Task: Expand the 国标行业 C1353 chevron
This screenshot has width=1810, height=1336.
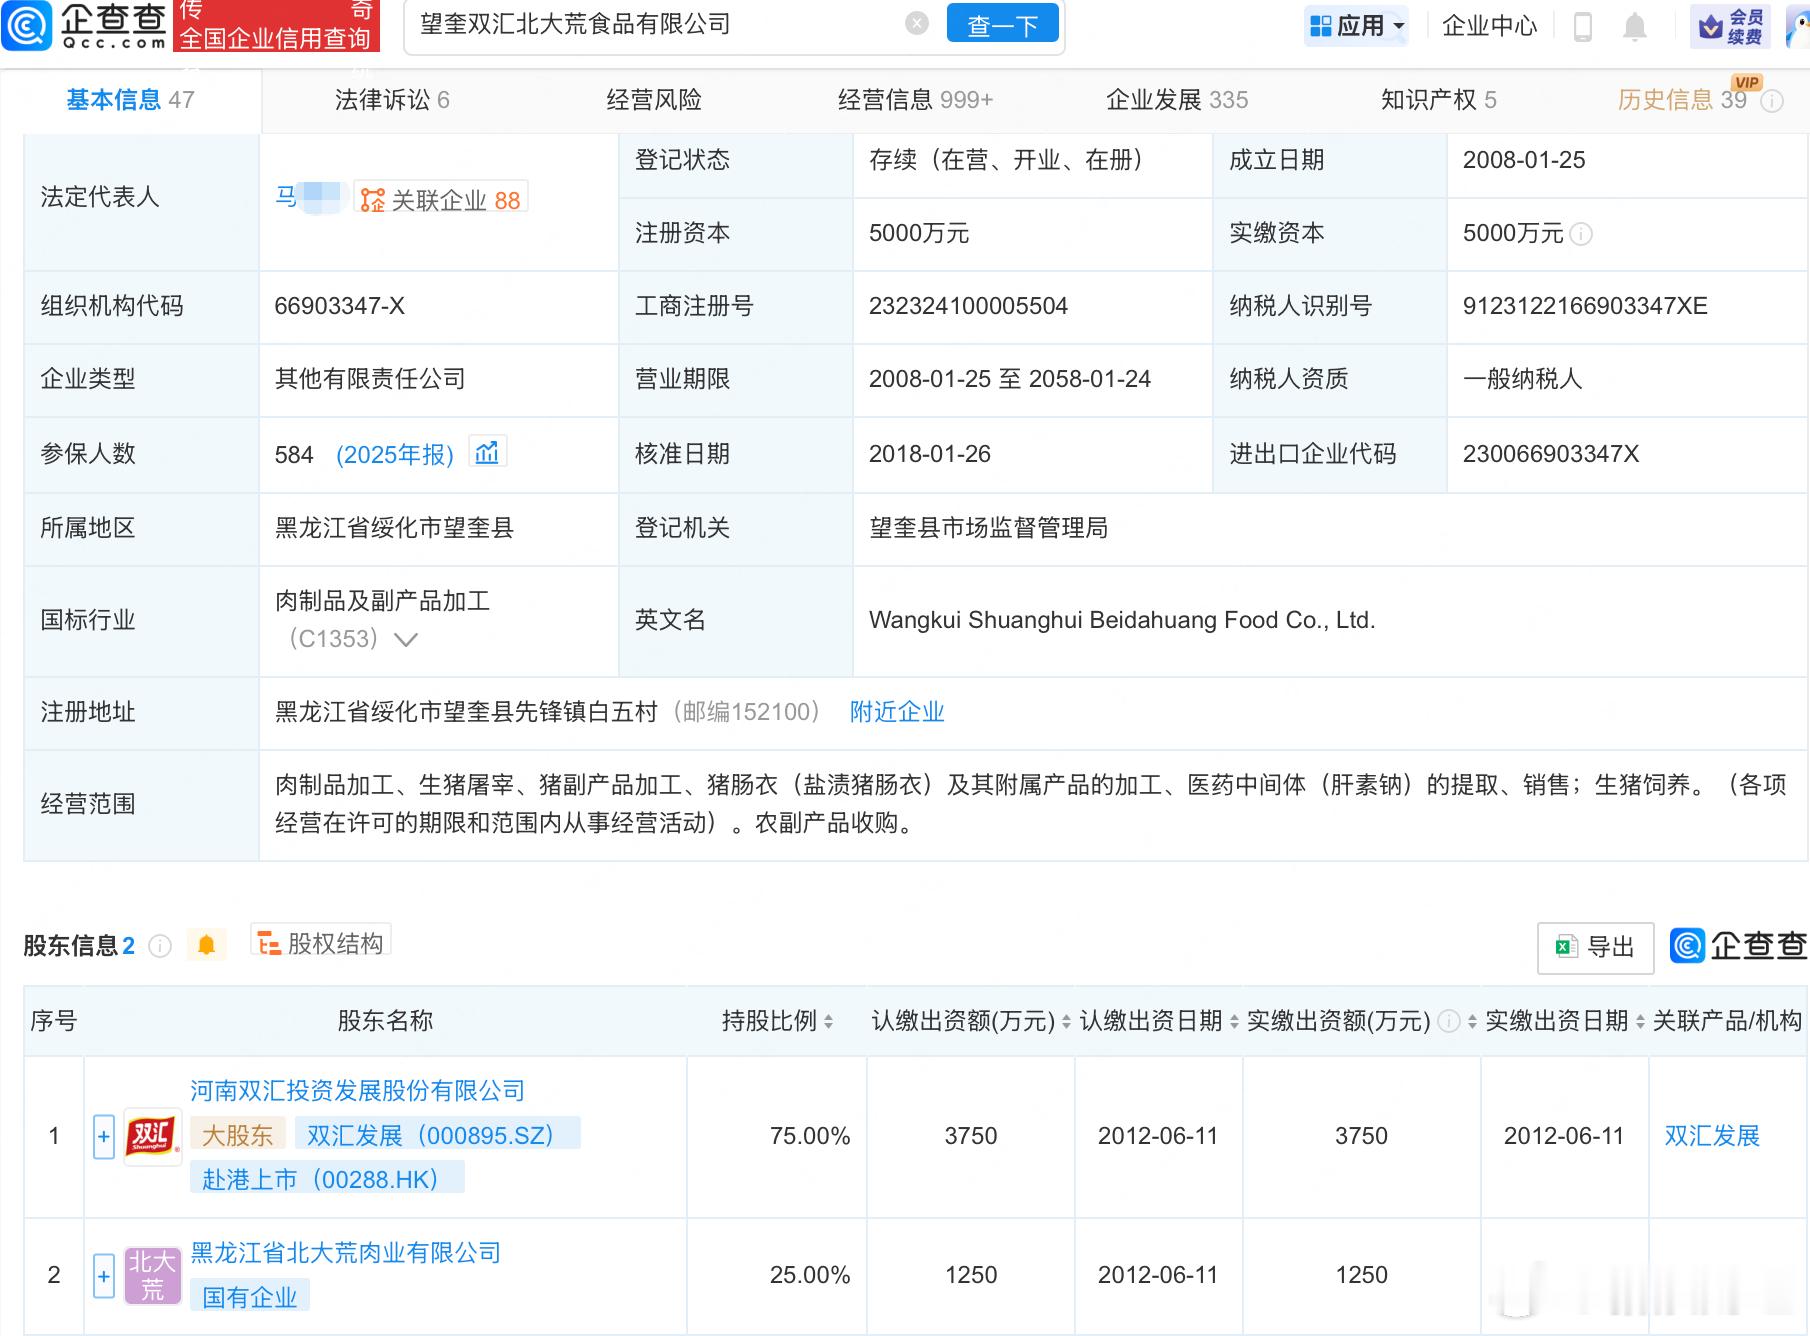Action: tap(405, 640)
